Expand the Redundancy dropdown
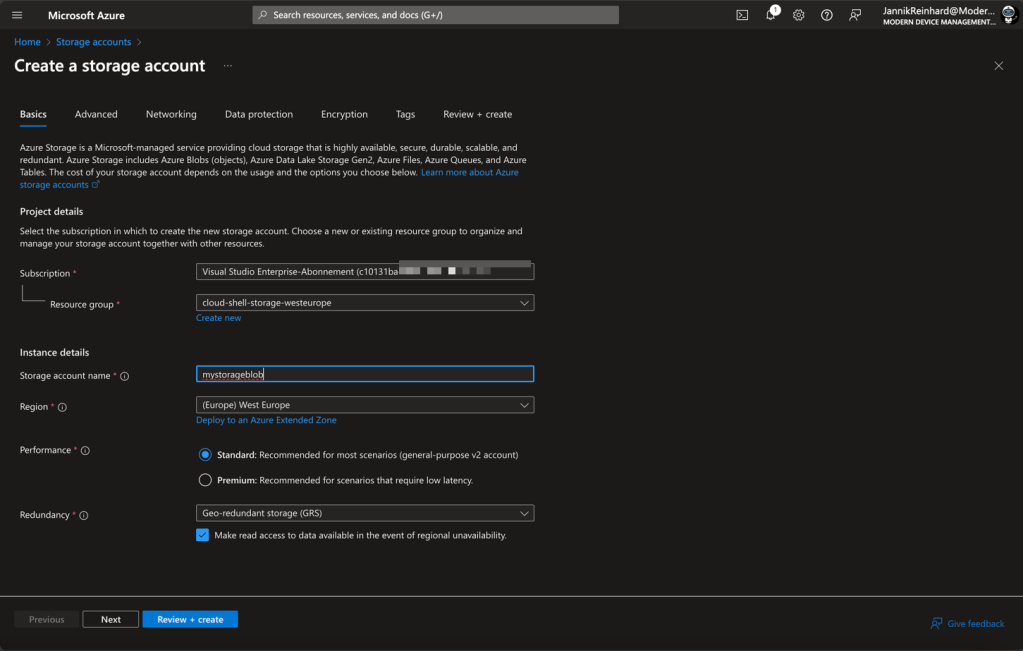1023x651 pixels. 365,513
